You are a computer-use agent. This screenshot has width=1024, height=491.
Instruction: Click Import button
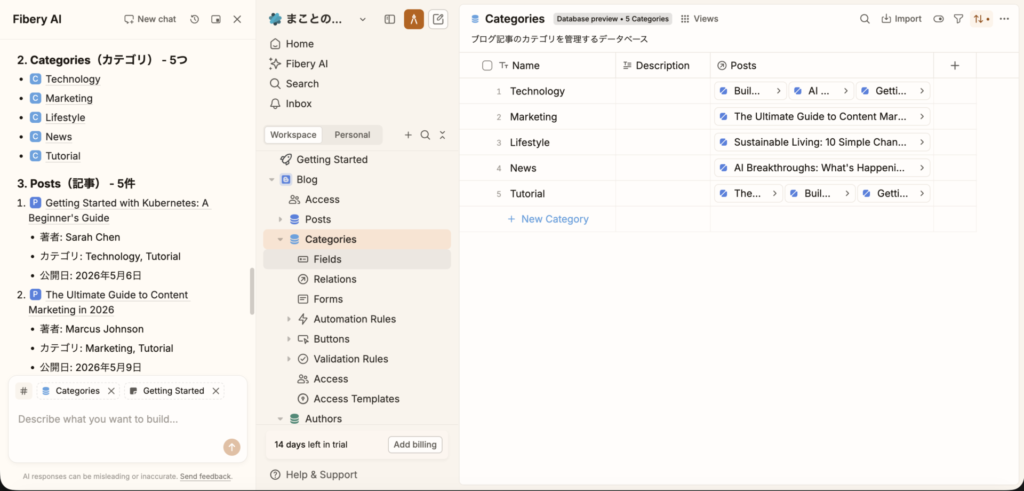[x=901, y=19]
